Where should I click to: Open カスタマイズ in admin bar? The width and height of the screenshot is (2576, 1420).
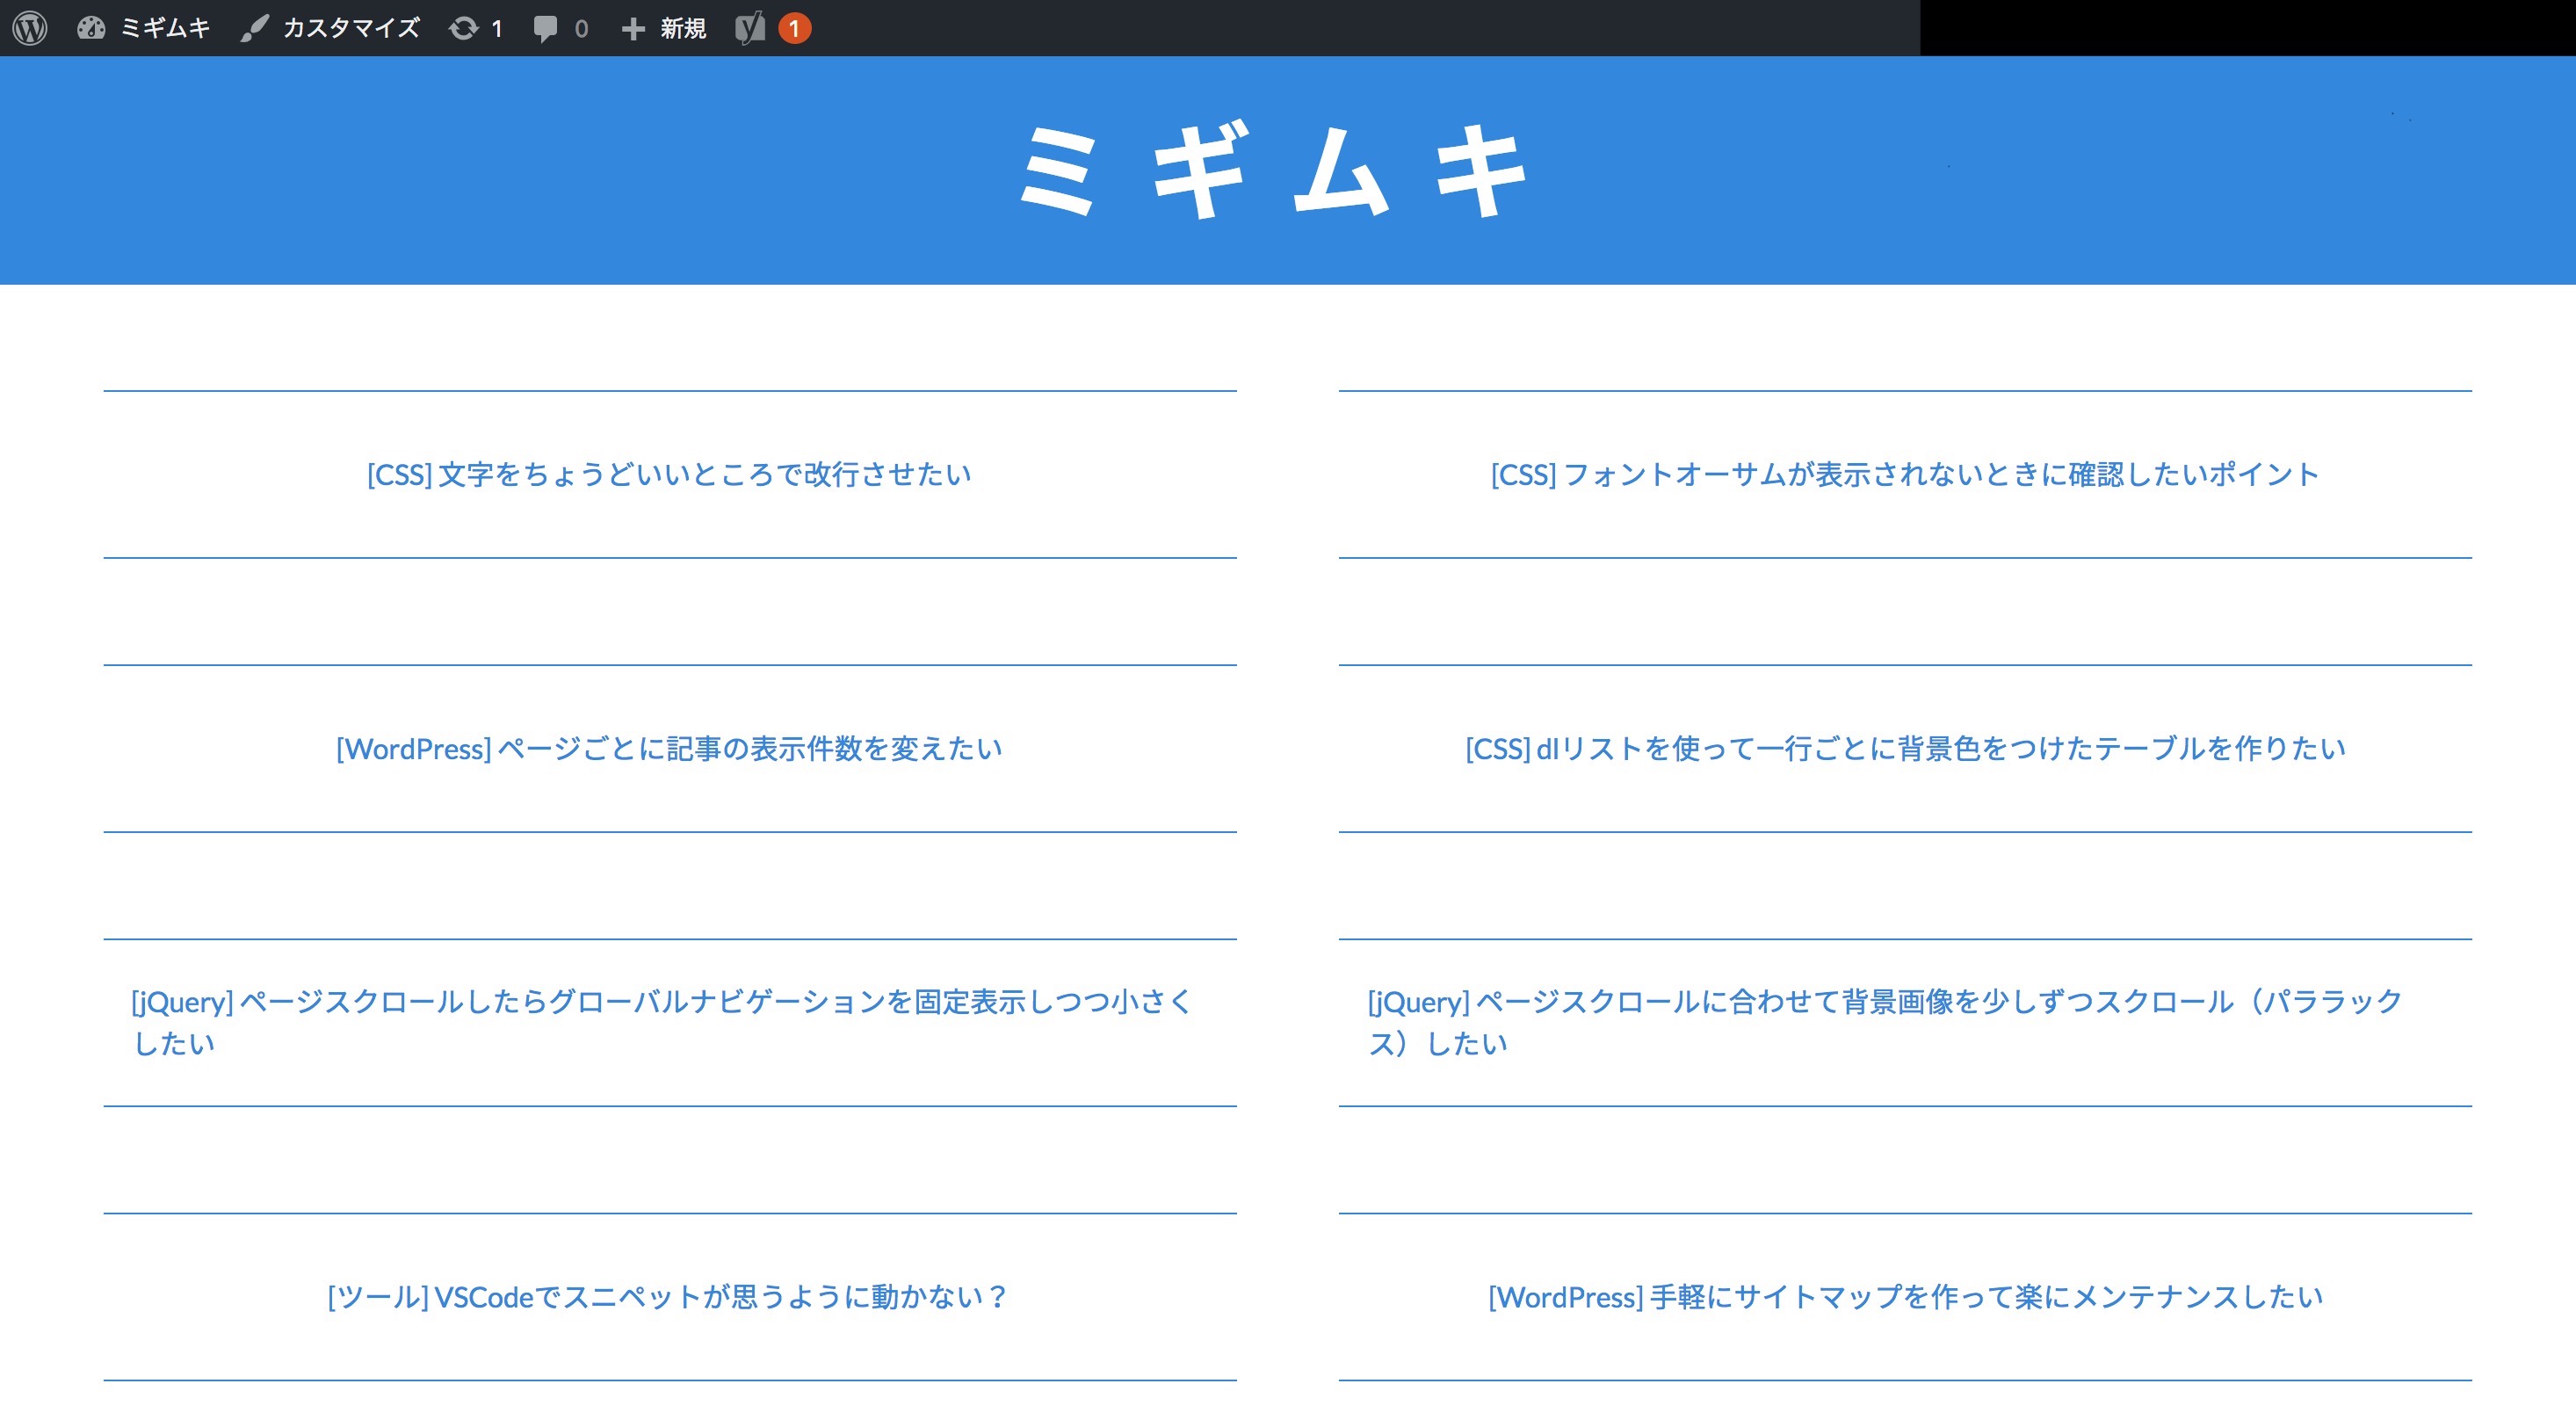coord(351,28)
